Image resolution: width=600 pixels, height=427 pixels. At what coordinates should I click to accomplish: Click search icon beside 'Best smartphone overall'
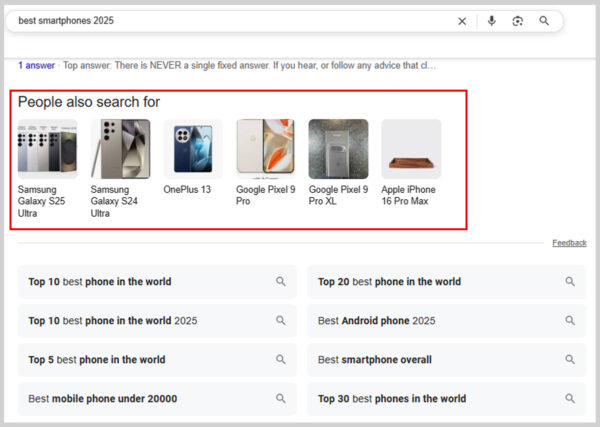coord(570,360)
